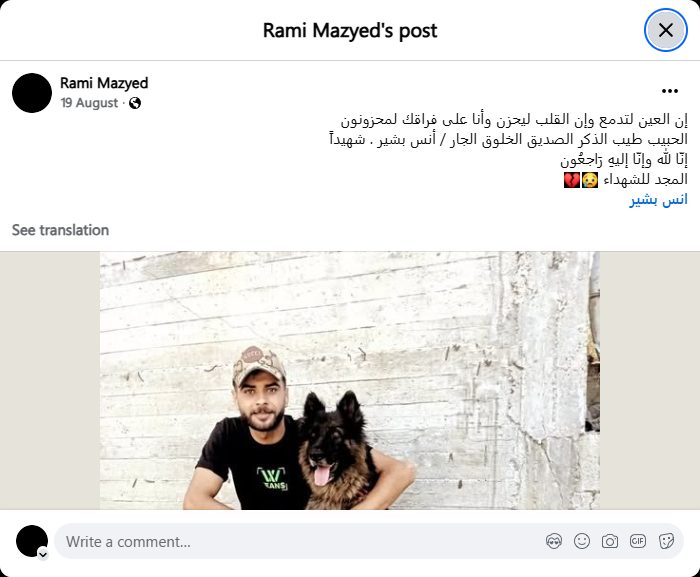Click the grey area left of the photo
Image resolution: width=700 pixels, height=577 pixels.
coord(50,380)
